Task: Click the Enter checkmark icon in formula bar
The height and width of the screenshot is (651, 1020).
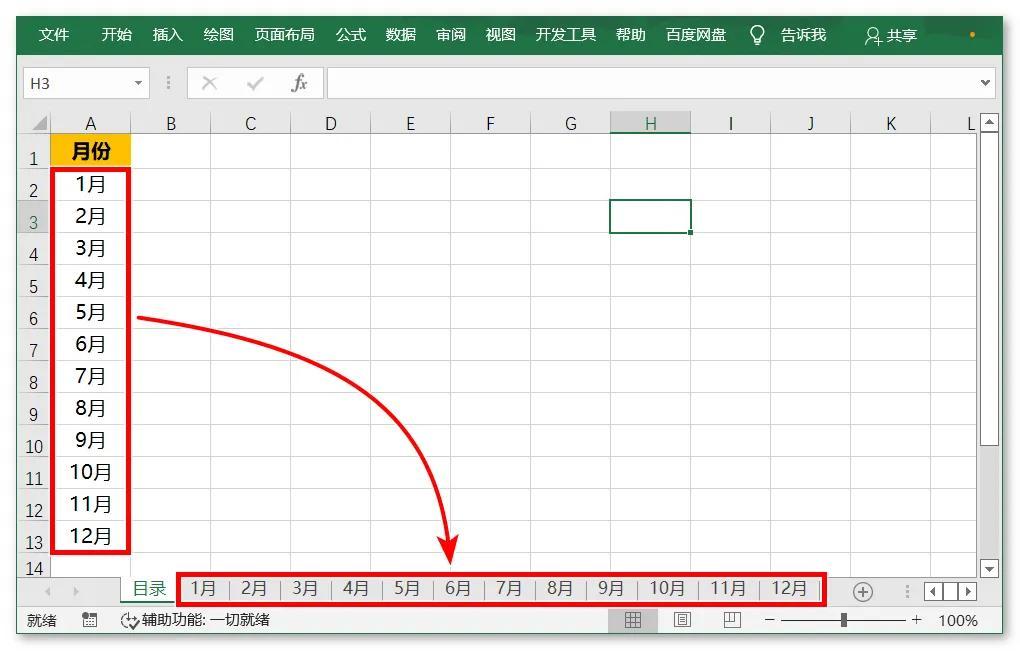Action: (x=255, y=83)
